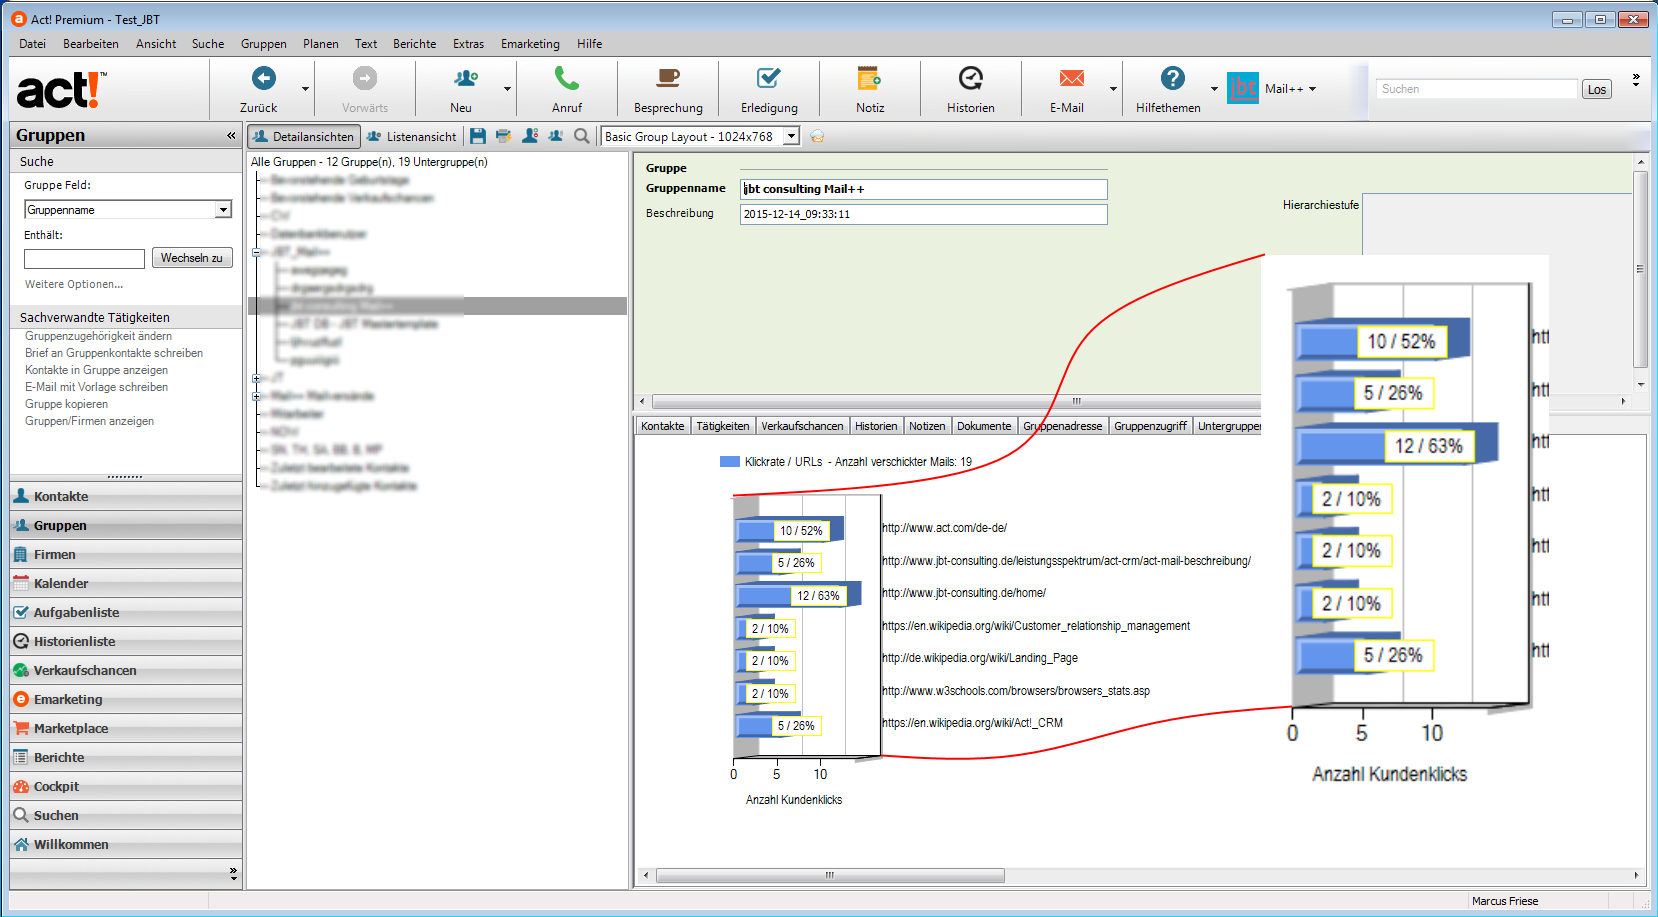Click the Los search button
Screen dimensions: 1658x917
point(1597,89)
